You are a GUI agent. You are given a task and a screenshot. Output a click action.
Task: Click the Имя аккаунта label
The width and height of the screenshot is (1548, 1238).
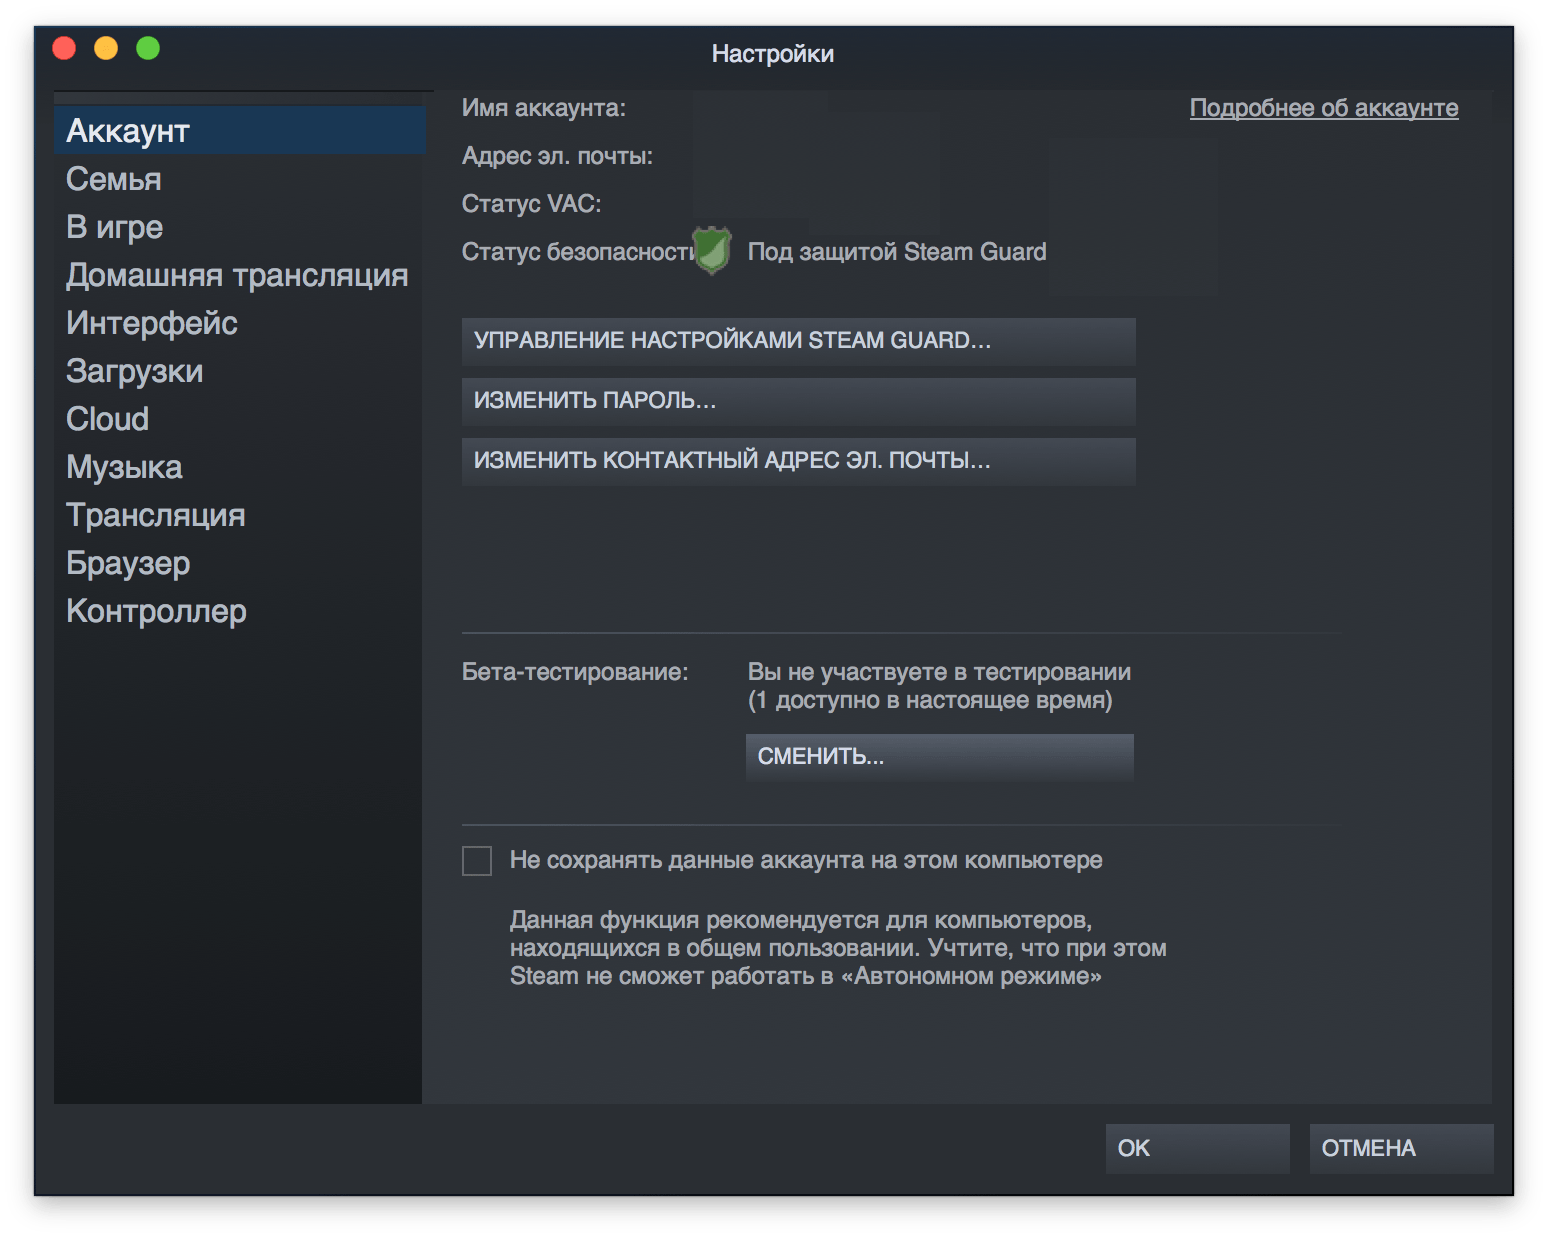click(x=544, y=108)
